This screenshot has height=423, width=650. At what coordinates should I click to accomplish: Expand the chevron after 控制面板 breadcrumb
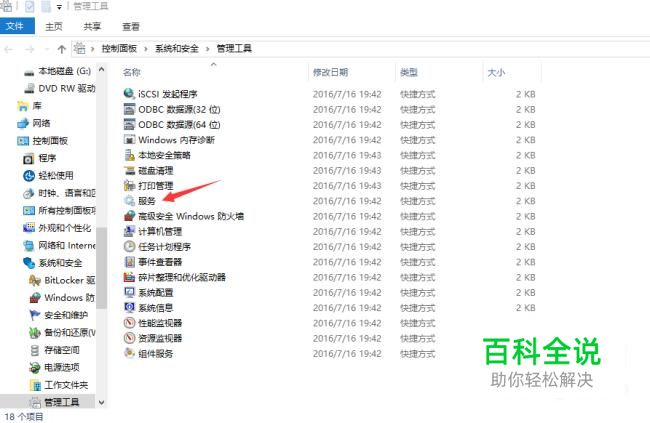click(146, 49)
